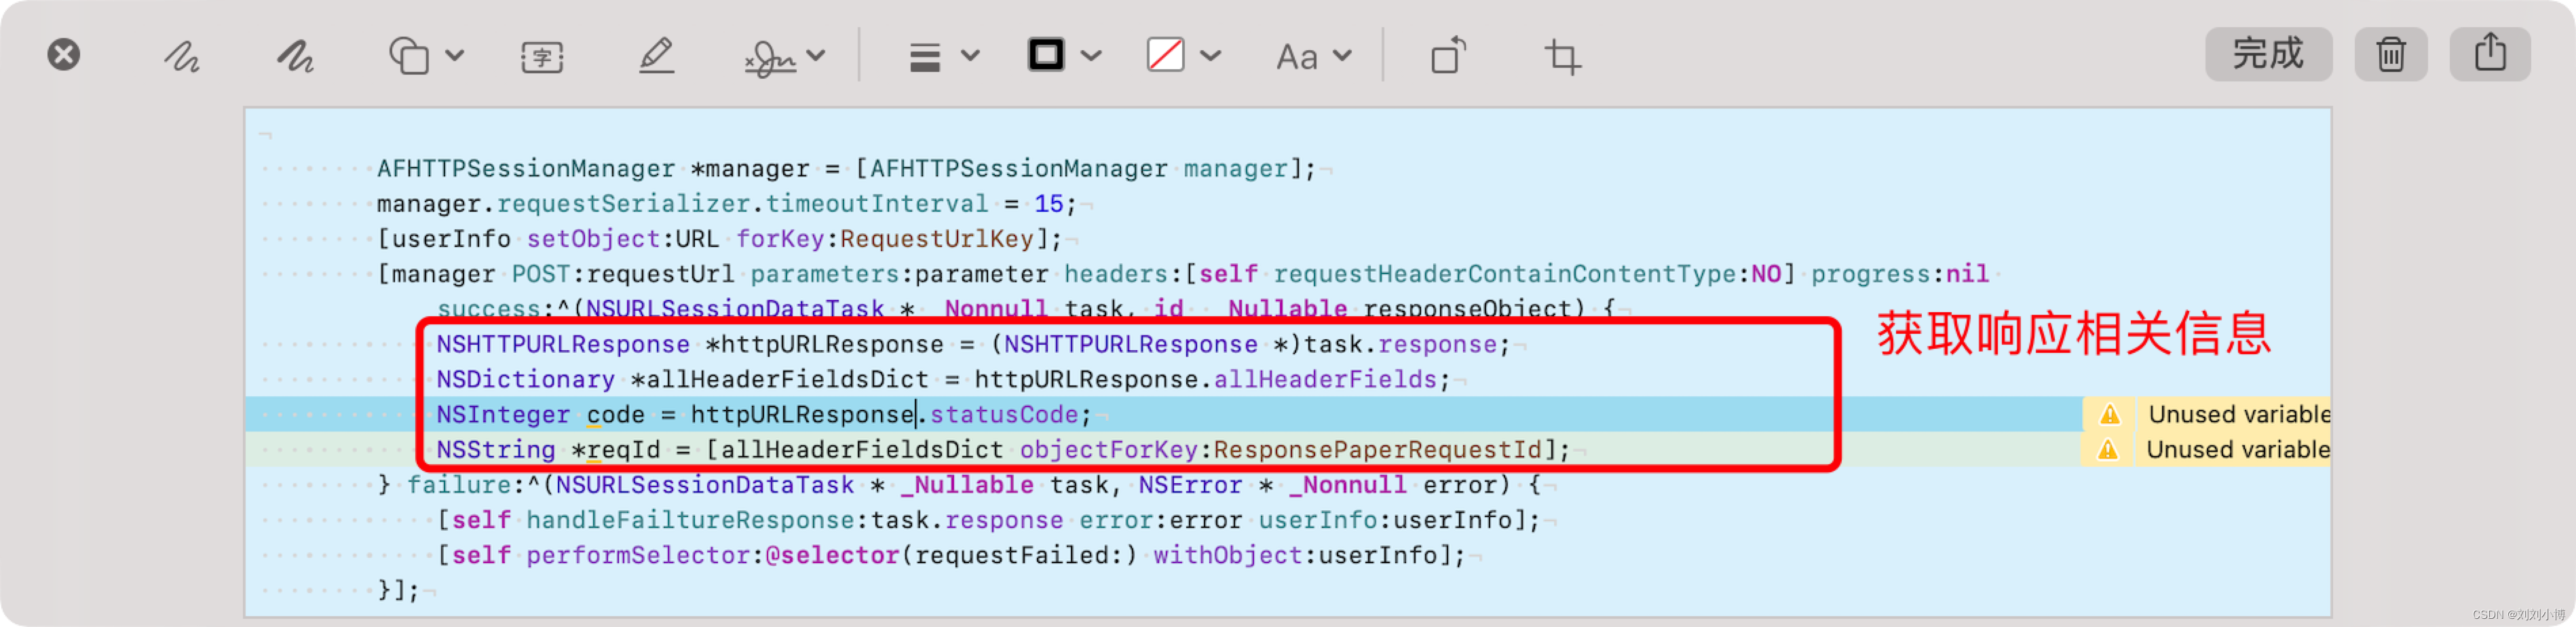
Task: Select the Highlight marker tool
Action: click(x=656, y=56)
